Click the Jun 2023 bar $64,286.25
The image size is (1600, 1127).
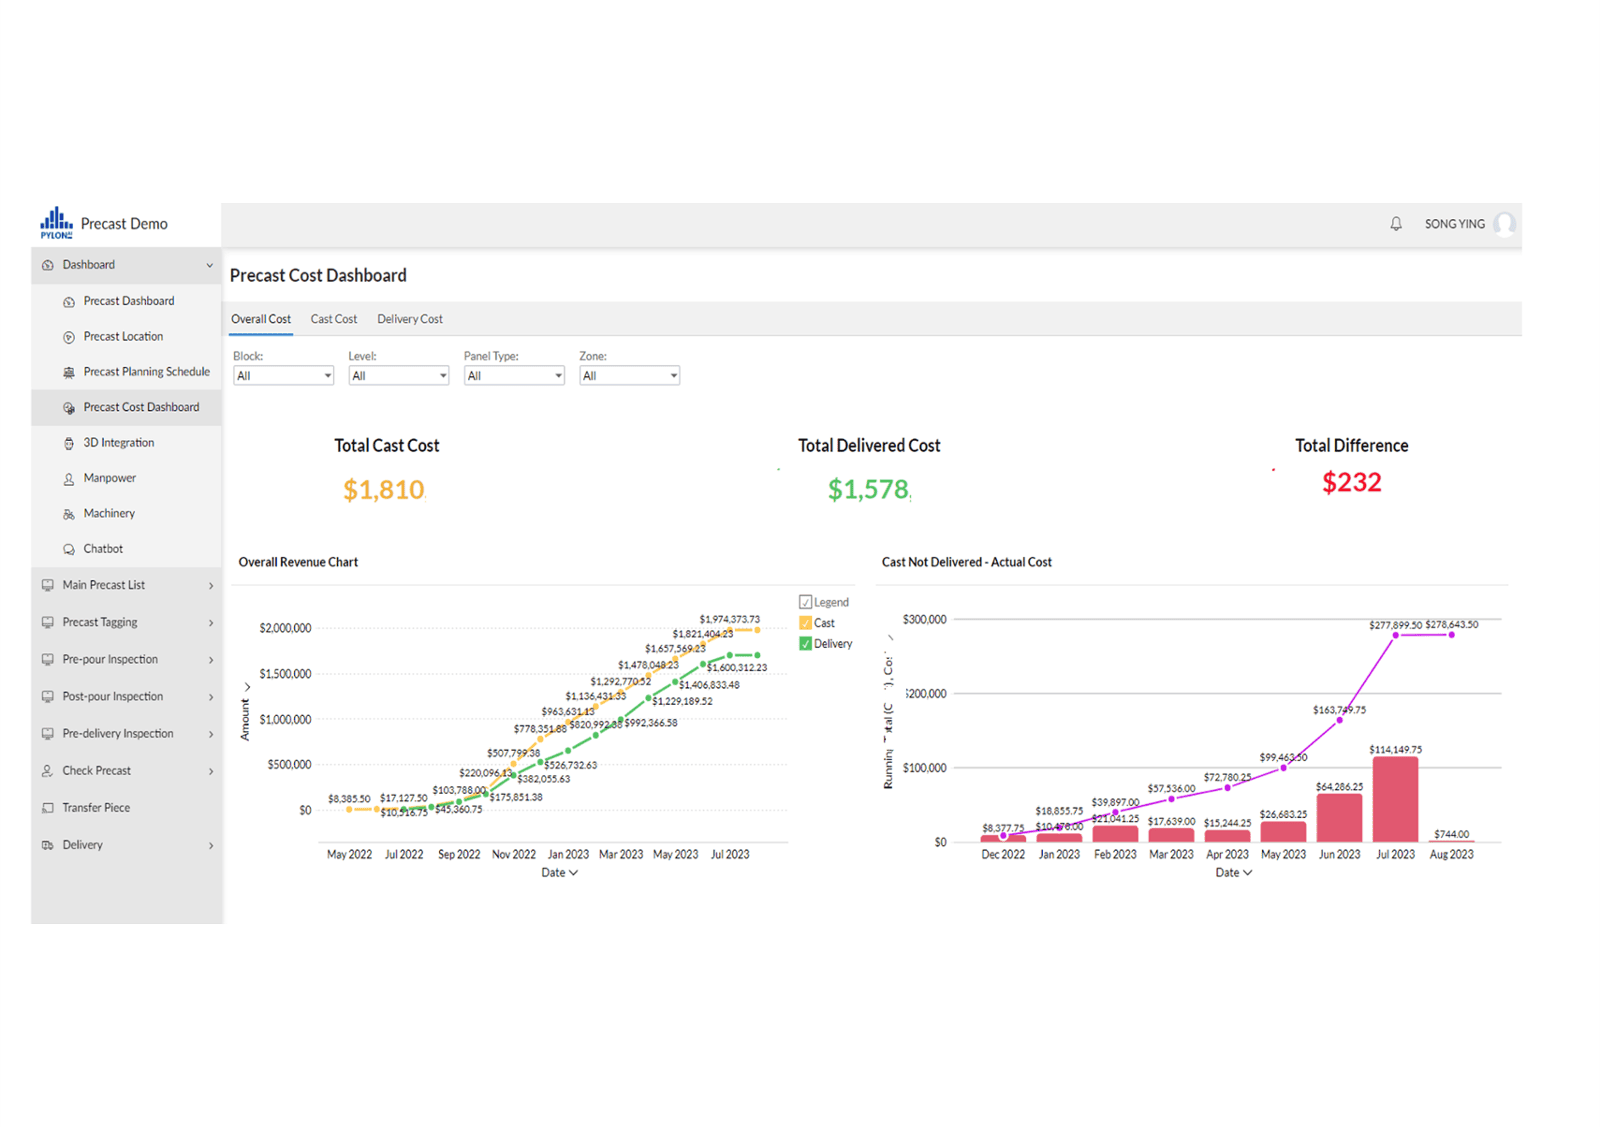1339,818
